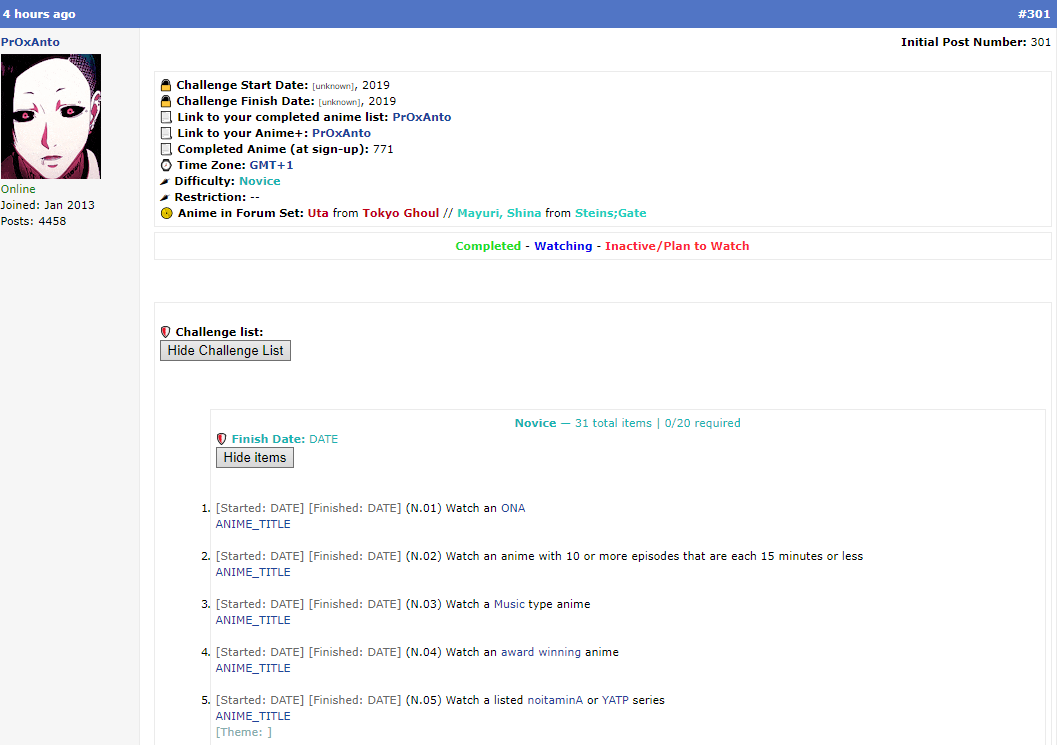Open PrOxAnto Anime+ link

[341, 133]
